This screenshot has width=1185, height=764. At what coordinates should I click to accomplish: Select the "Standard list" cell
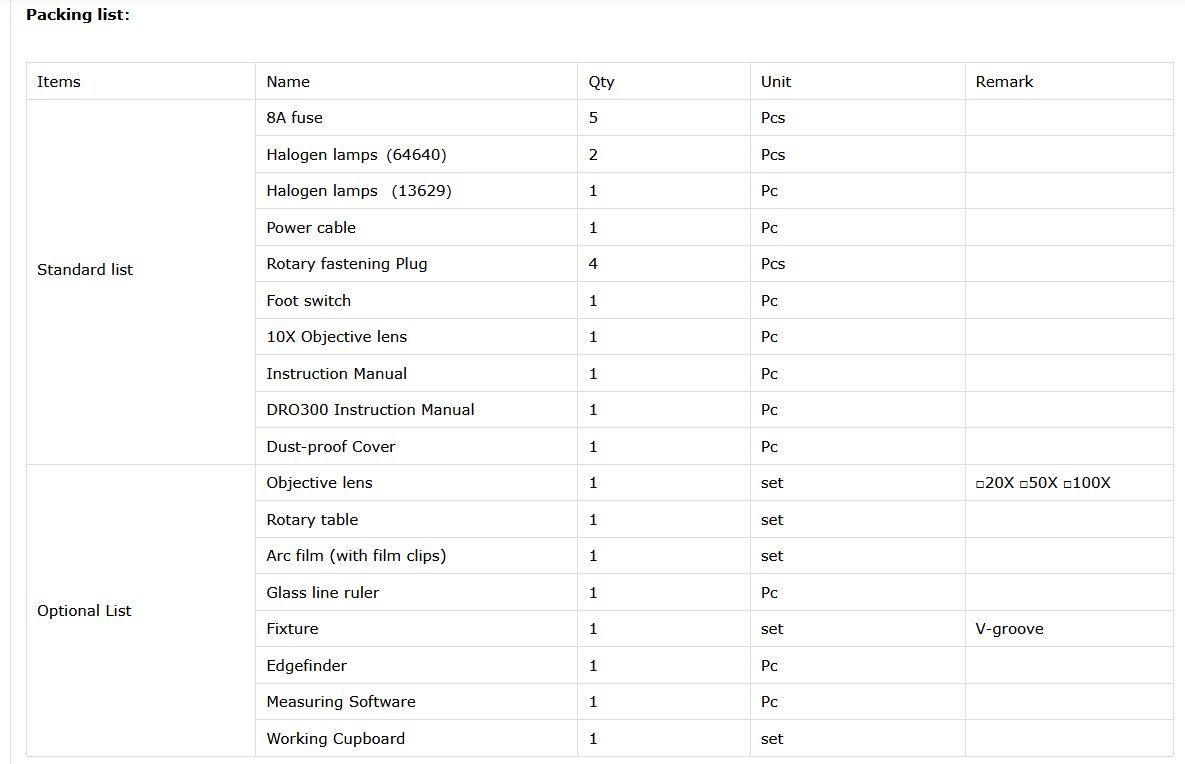85,270
